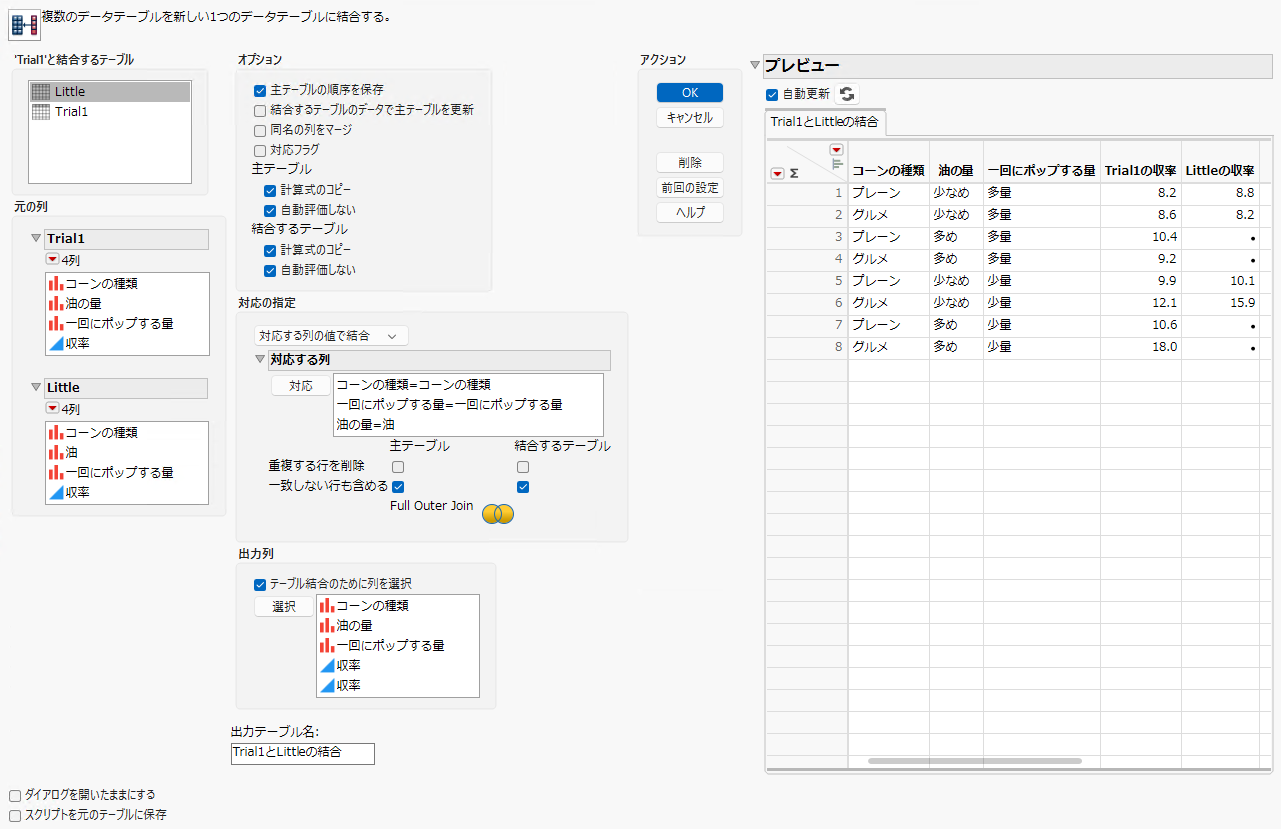Click the 削除 button
This screenshot has height=829, width=1281.
[x=690, y=162]
